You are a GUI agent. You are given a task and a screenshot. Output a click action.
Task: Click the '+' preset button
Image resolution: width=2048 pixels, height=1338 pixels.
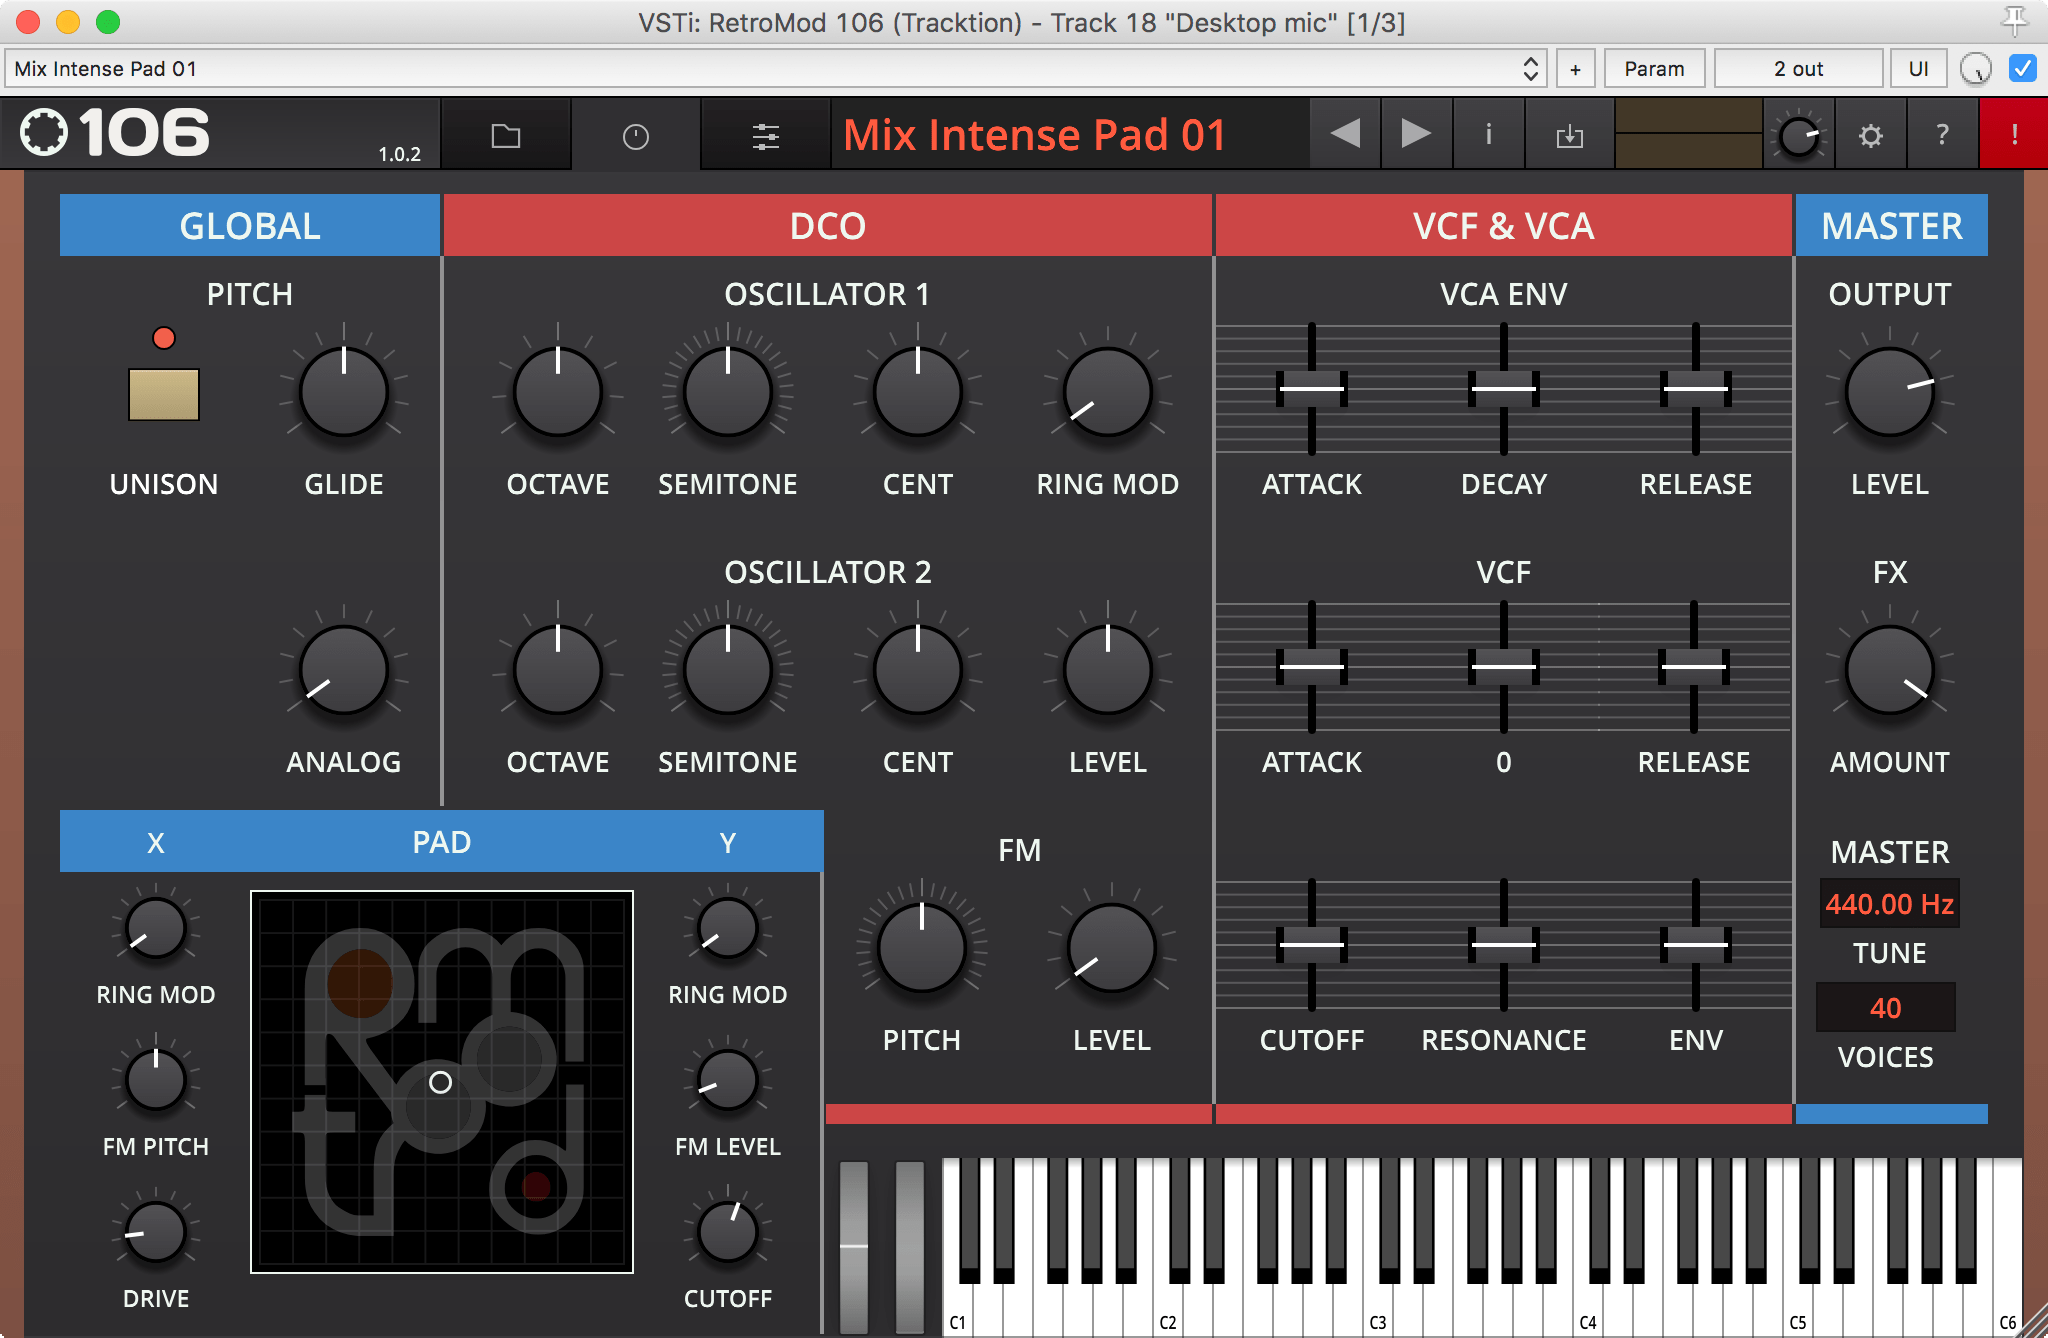click(1575, 68)
